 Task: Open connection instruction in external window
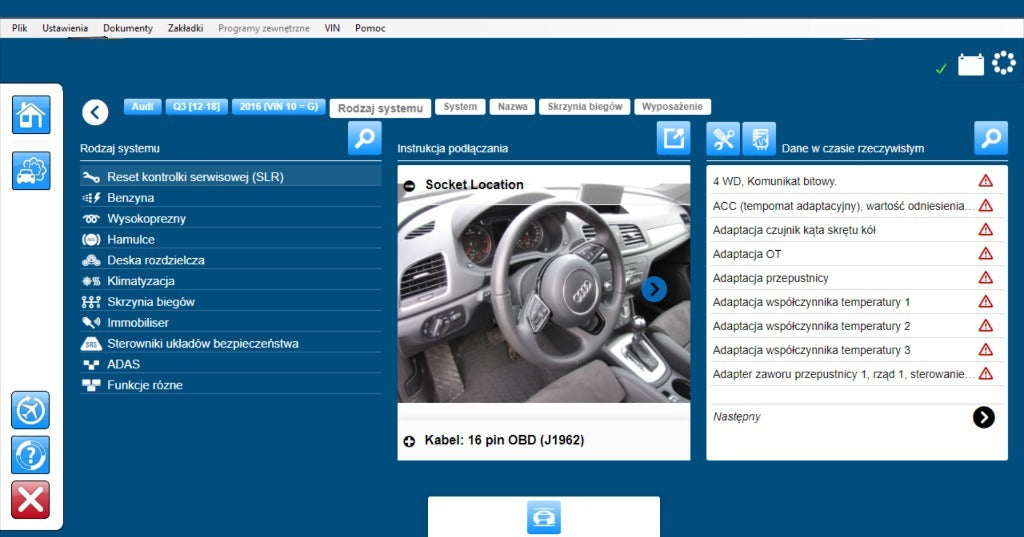tap(673, 138)
